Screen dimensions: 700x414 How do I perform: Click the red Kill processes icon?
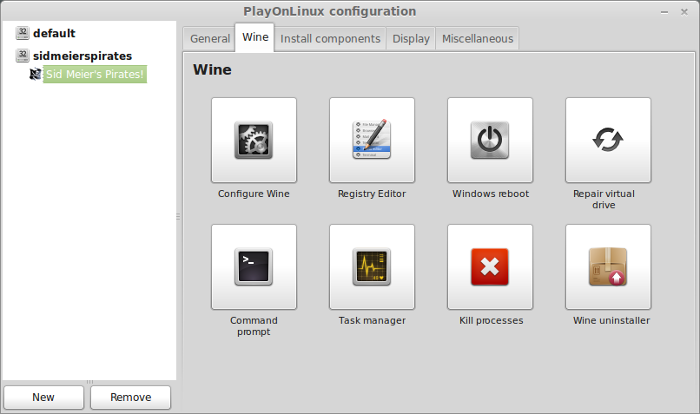pyautogui.click(x=490, y=267)
